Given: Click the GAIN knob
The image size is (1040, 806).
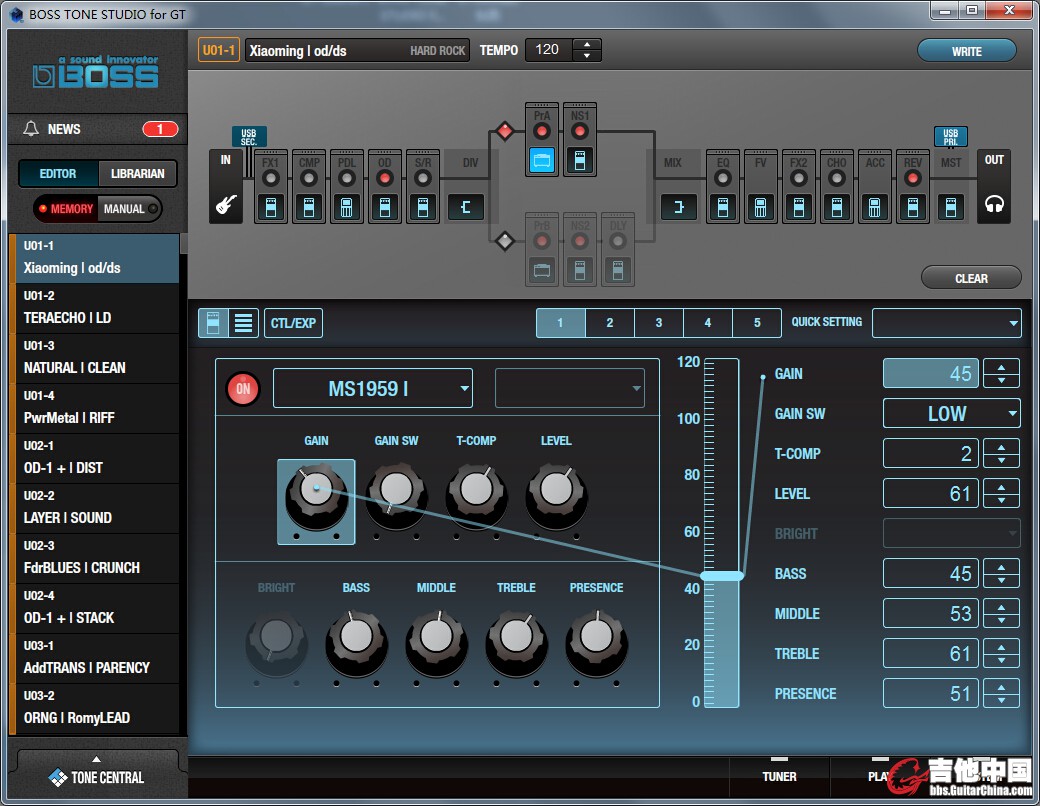Looking at the screenshot, I should click(316, 496).
